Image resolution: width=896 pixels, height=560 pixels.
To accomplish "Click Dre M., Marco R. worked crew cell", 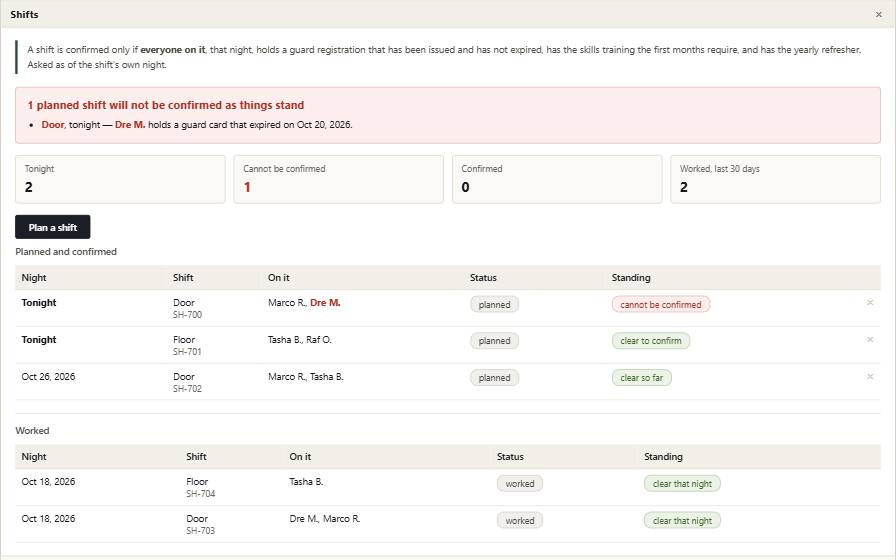I will 325,519.
